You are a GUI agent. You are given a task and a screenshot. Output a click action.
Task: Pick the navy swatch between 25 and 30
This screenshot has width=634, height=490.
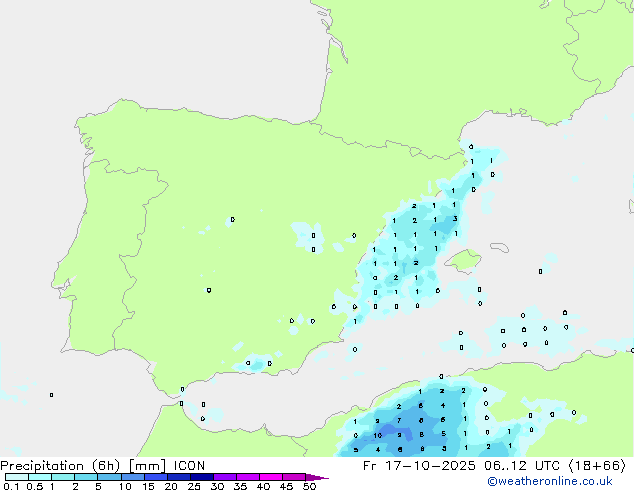(x=201, y=477)
